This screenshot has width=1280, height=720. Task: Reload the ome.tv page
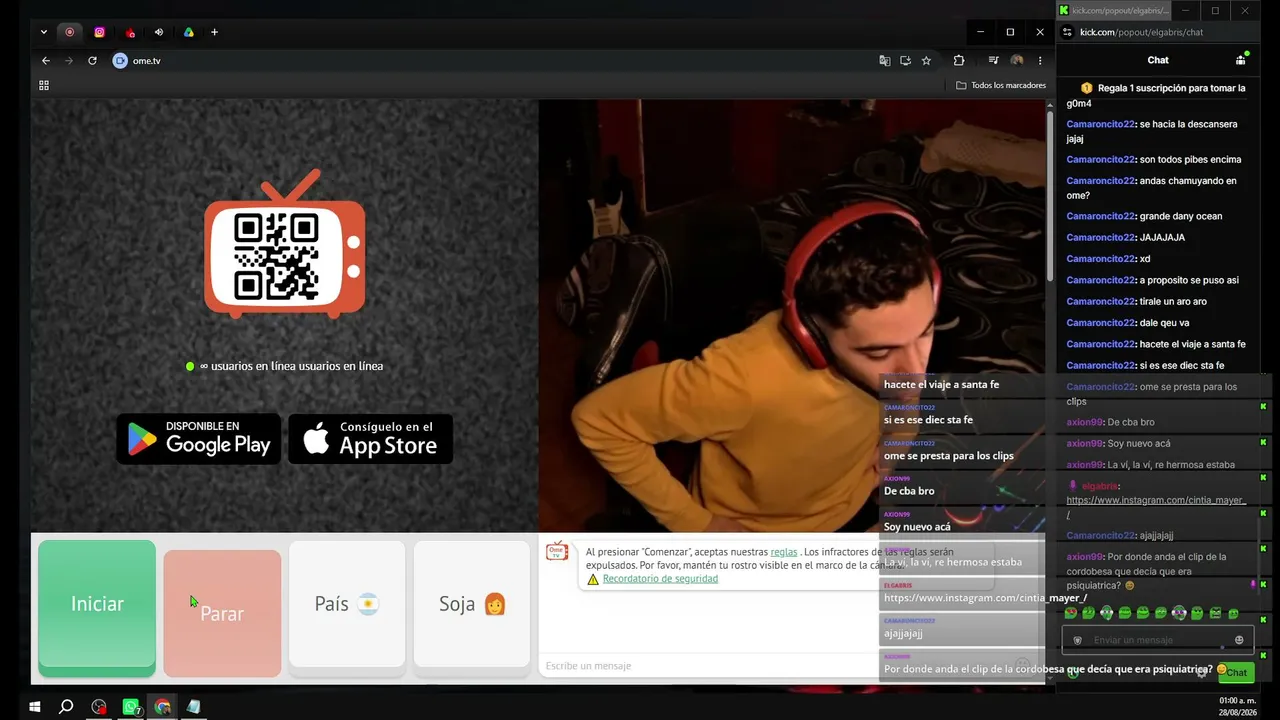pos(92,61)
